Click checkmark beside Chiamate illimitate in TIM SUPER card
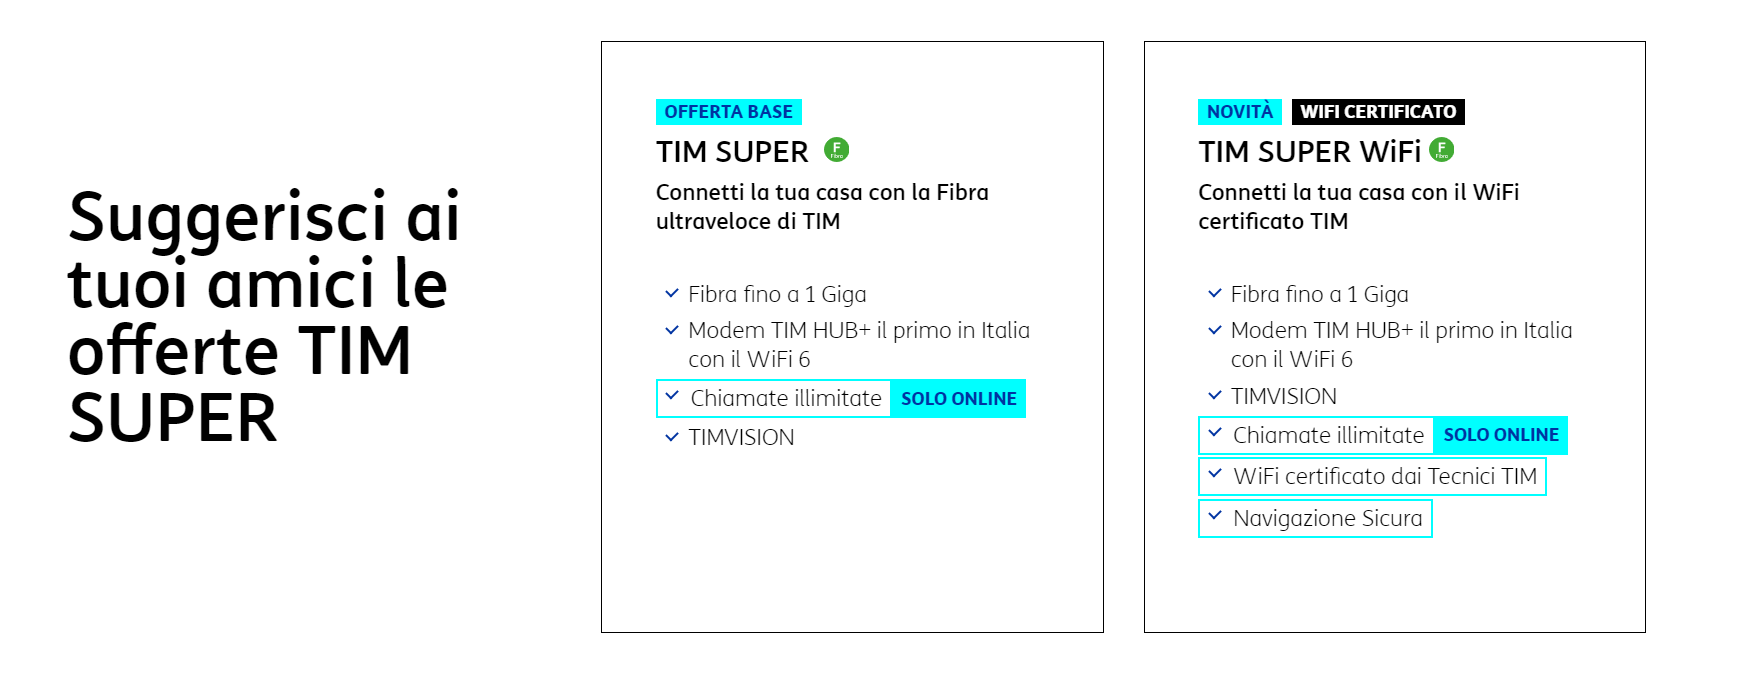 click(x=672, y=397)
